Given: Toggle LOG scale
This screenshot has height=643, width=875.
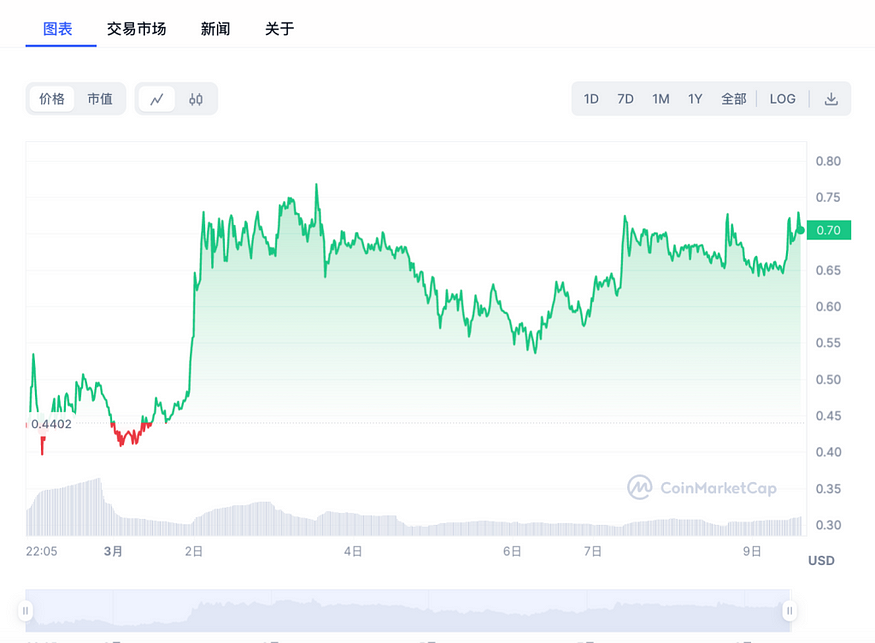Looking at the screenshot, I should [x=782, y=99].
